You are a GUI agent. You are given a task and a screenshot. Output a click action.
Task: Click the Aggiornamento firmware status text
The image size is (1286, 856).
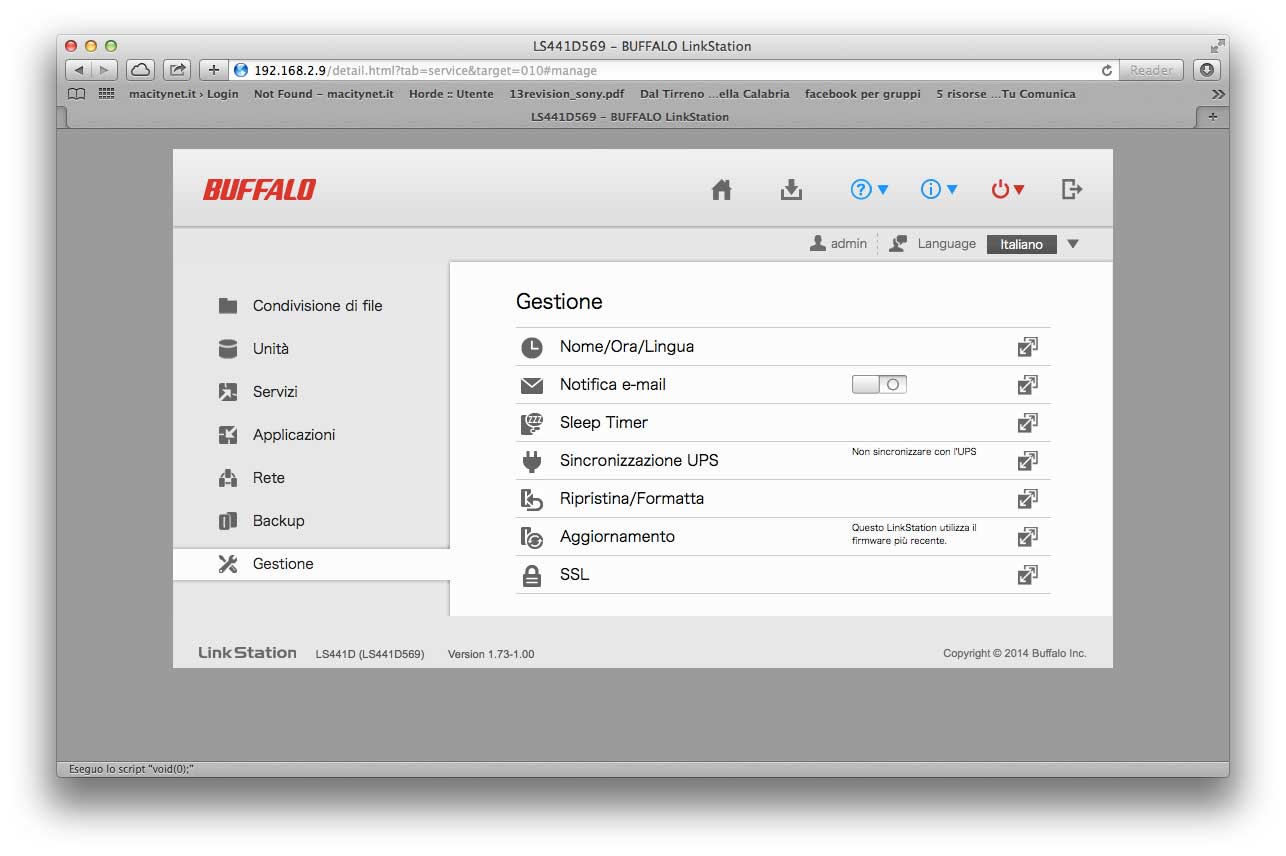[914, 534]
